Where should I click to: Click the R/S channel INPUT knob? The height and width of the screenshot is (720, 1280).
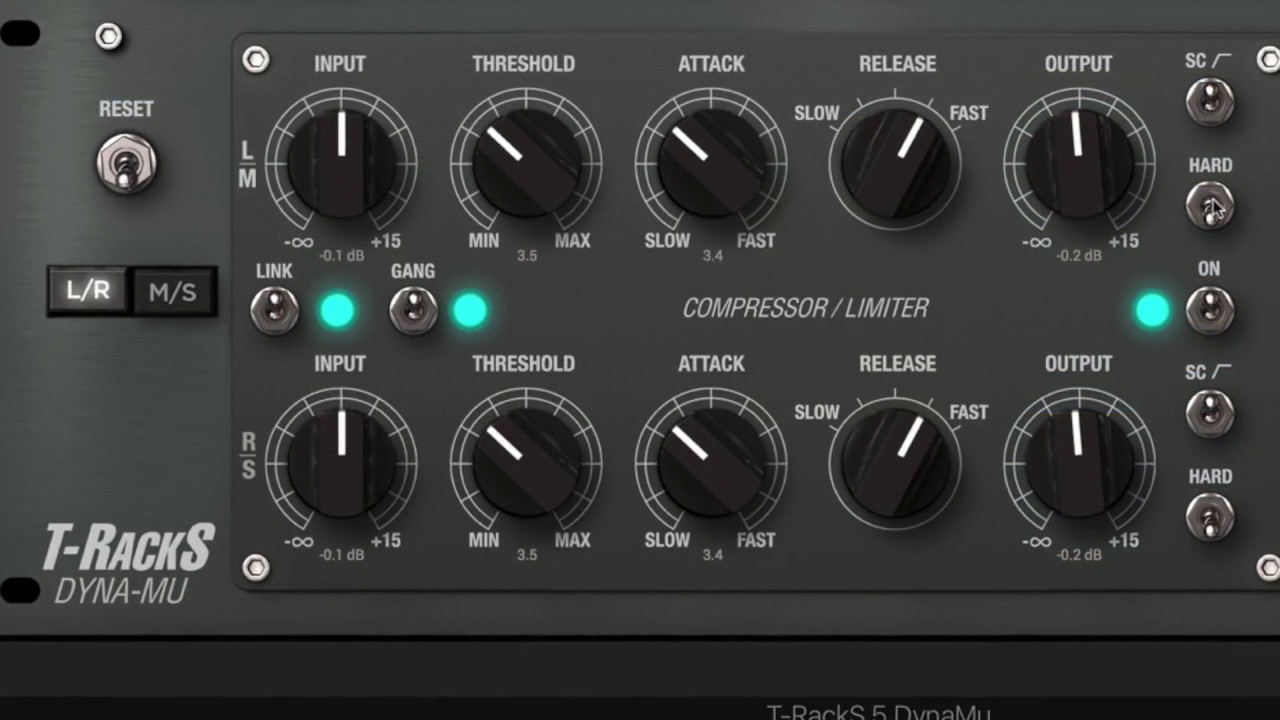pyautogui.click(x=341, y=462)
